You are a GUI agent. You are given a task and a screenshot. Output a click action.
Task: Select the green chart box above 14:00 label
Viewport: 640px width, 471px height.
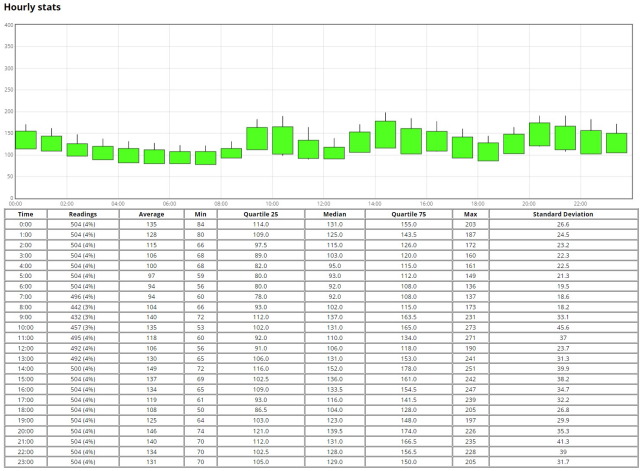(385, 135)
